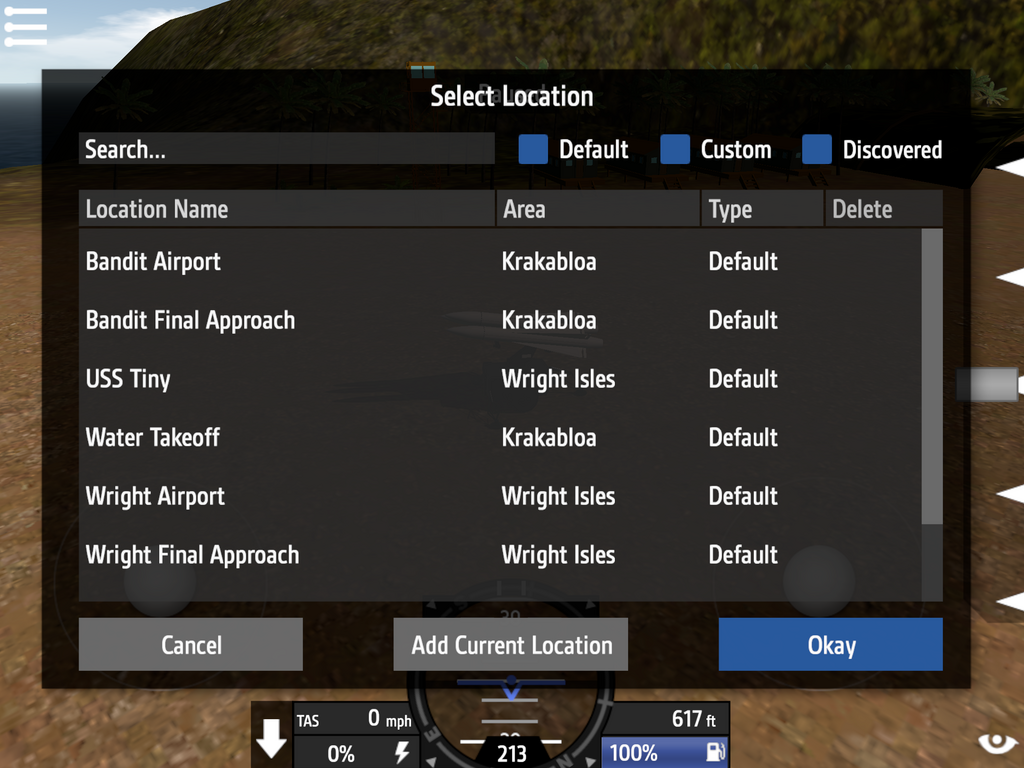The width and height of the screenshot is (1024, 768).
Task: Click the lightning bolt throttle icon
Action: click(402, 752)
